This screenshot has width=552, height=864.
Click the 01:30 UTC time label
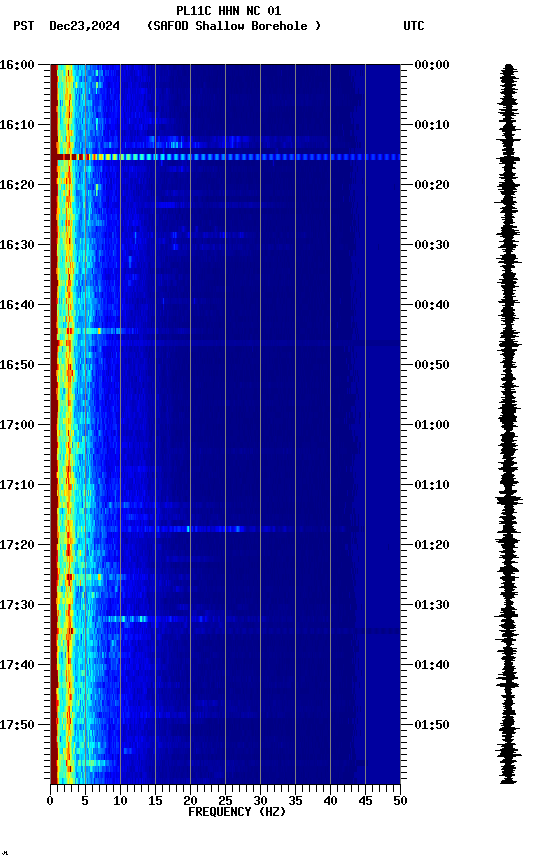coord(432,606)
